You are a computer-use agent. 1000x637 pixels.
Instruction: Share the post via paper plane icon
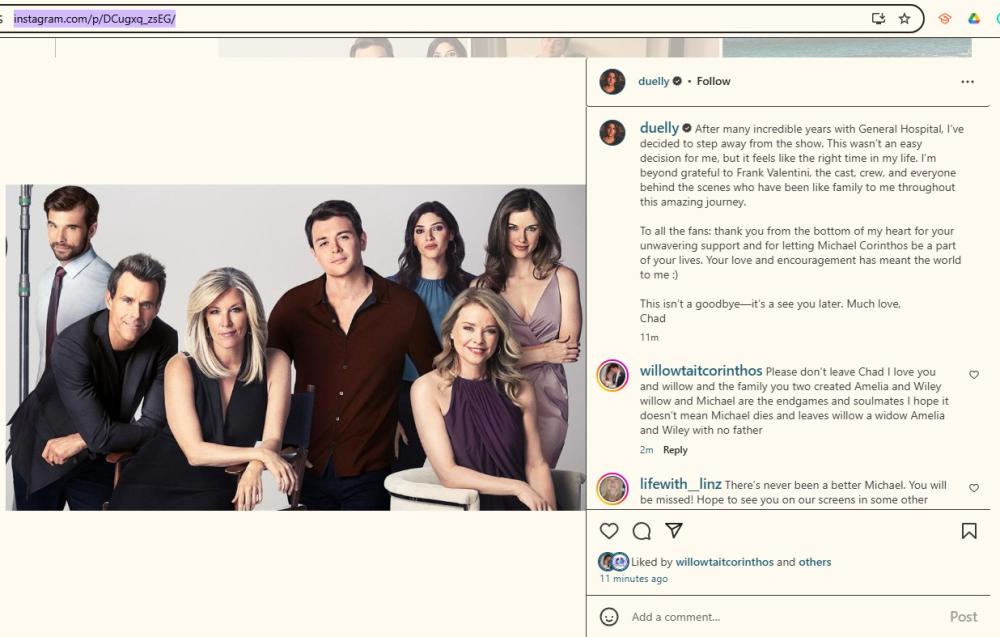tap(674, 531)
